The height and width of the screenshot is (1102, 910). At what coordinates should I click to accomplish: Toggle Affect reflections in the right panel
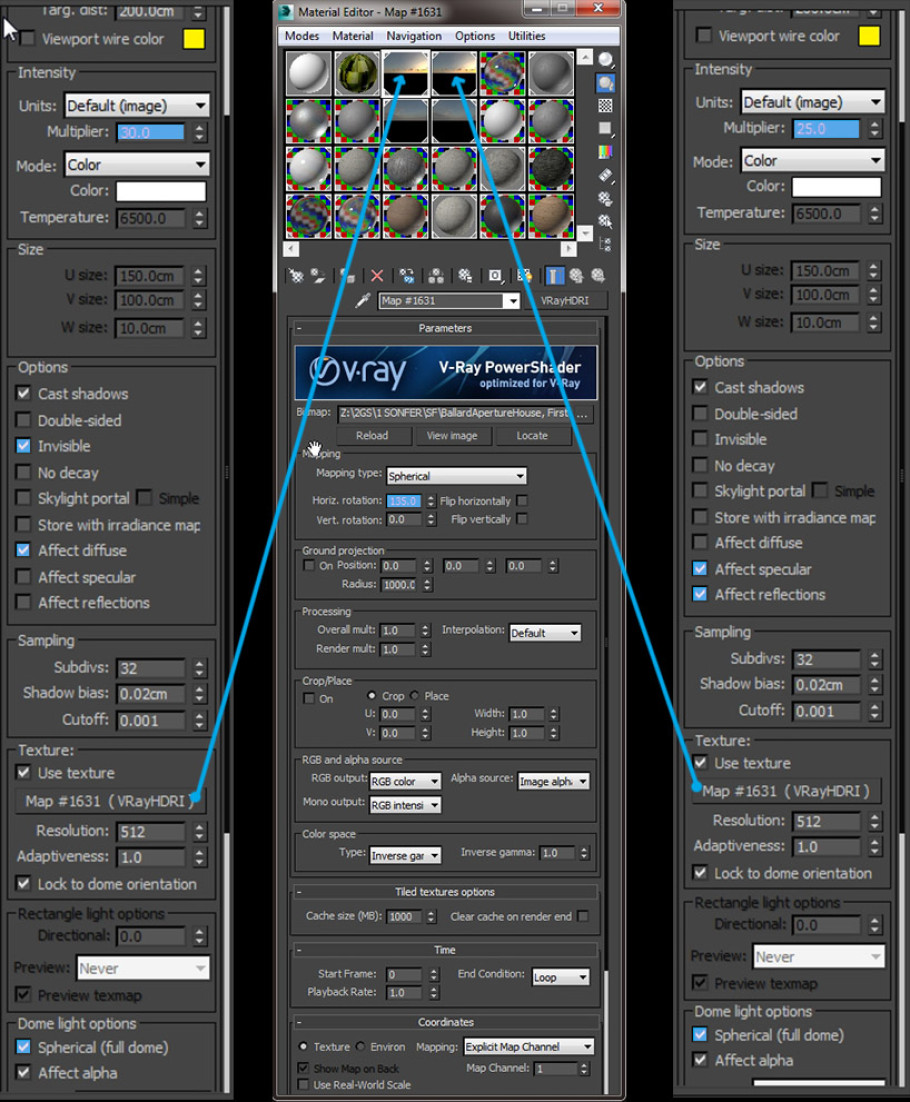[x=700, y=595]
